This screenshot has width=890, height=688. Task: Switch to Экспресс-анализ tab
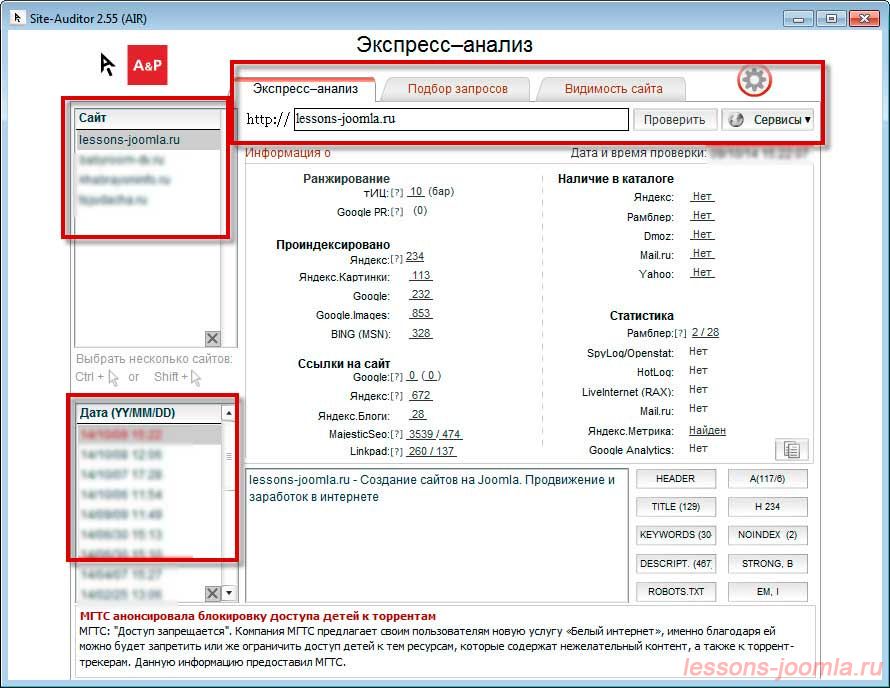tap(305, 89)
